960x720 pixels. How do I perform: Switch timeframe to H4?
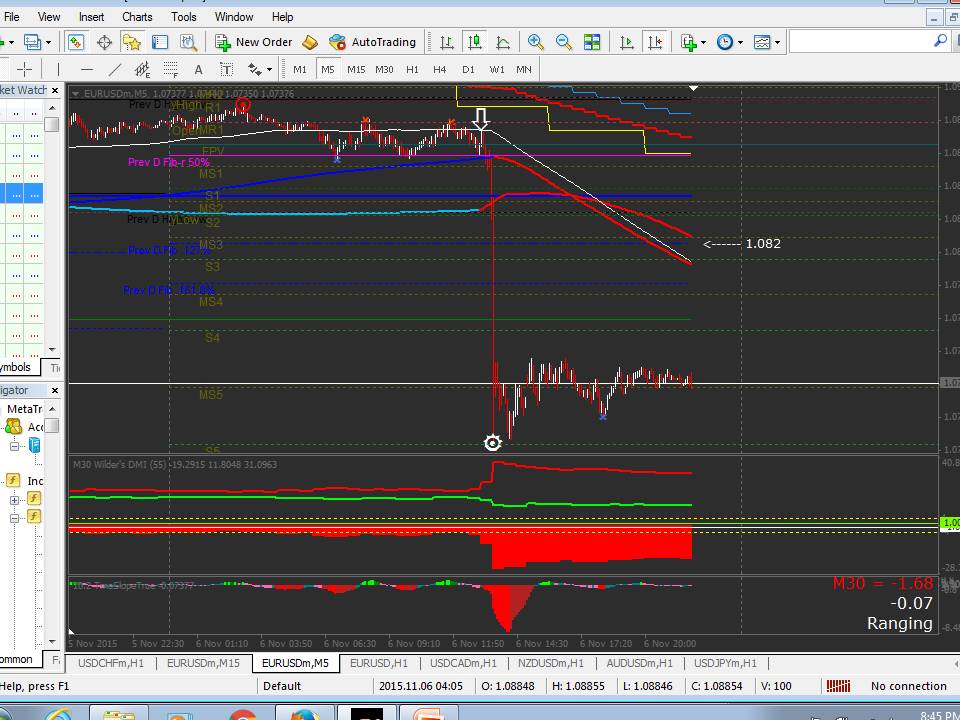pos(440,69)
